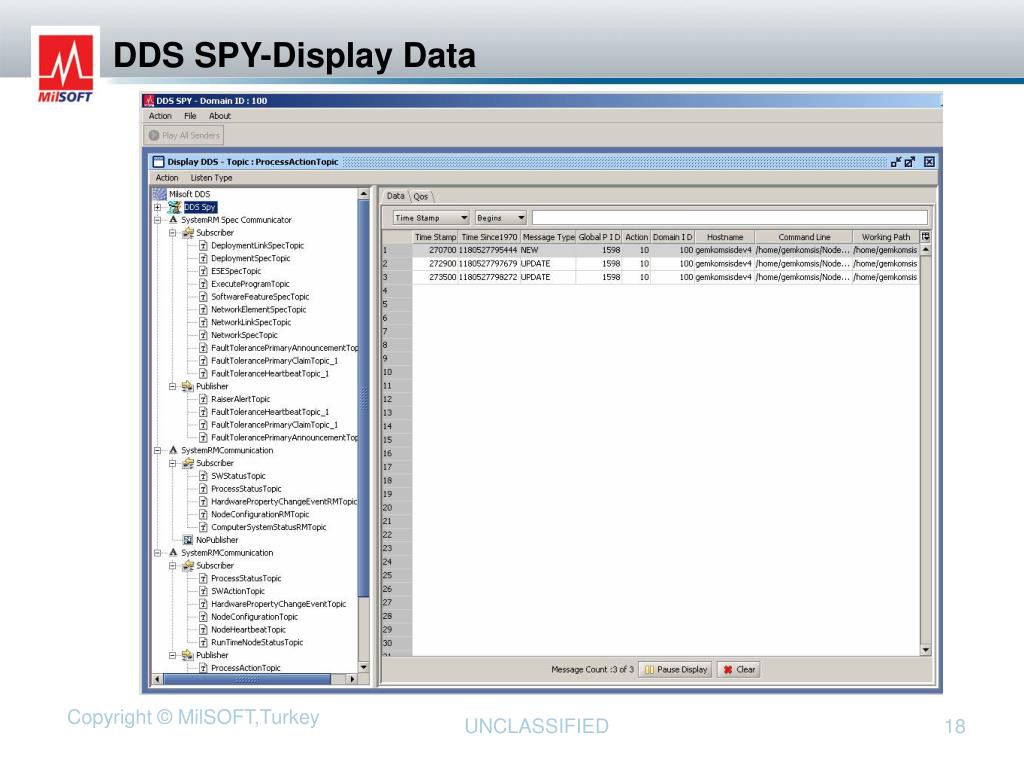Screen dimensions: 1024x768
Task: Select the HardwarePropertyChangeEventTopic tree item
Action: coord(278,604)
